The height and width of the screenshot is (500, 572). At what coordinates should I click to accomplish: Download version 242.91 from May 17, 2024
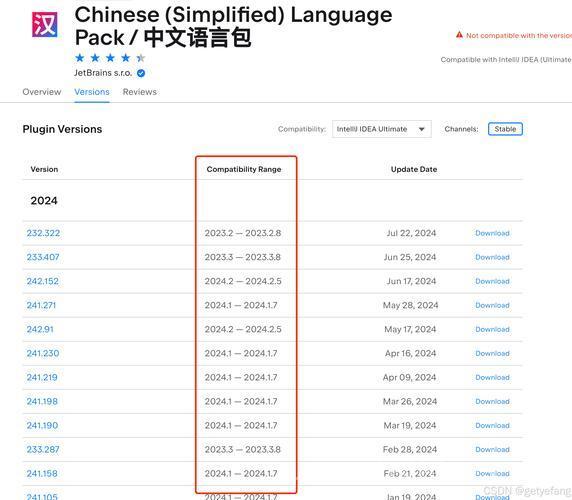tap(492, 329)
